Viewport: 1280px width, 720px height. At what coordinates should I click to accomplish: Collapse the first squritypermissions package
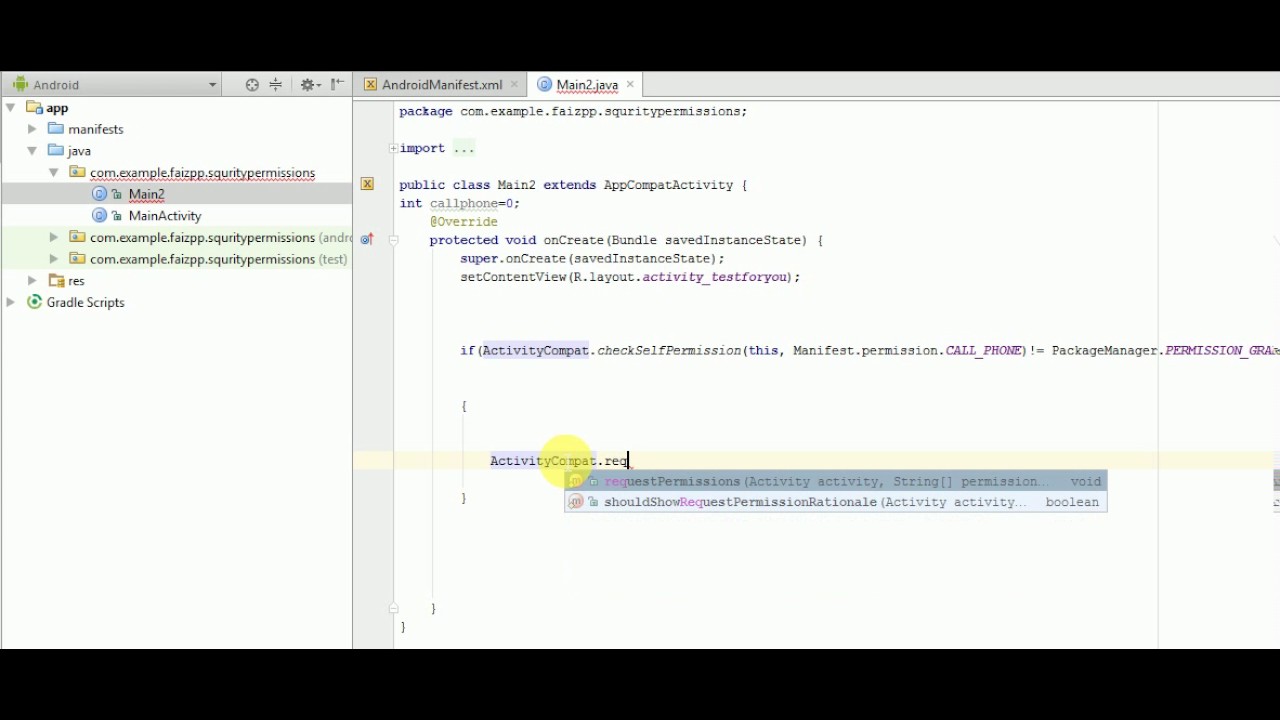point(54,173)
